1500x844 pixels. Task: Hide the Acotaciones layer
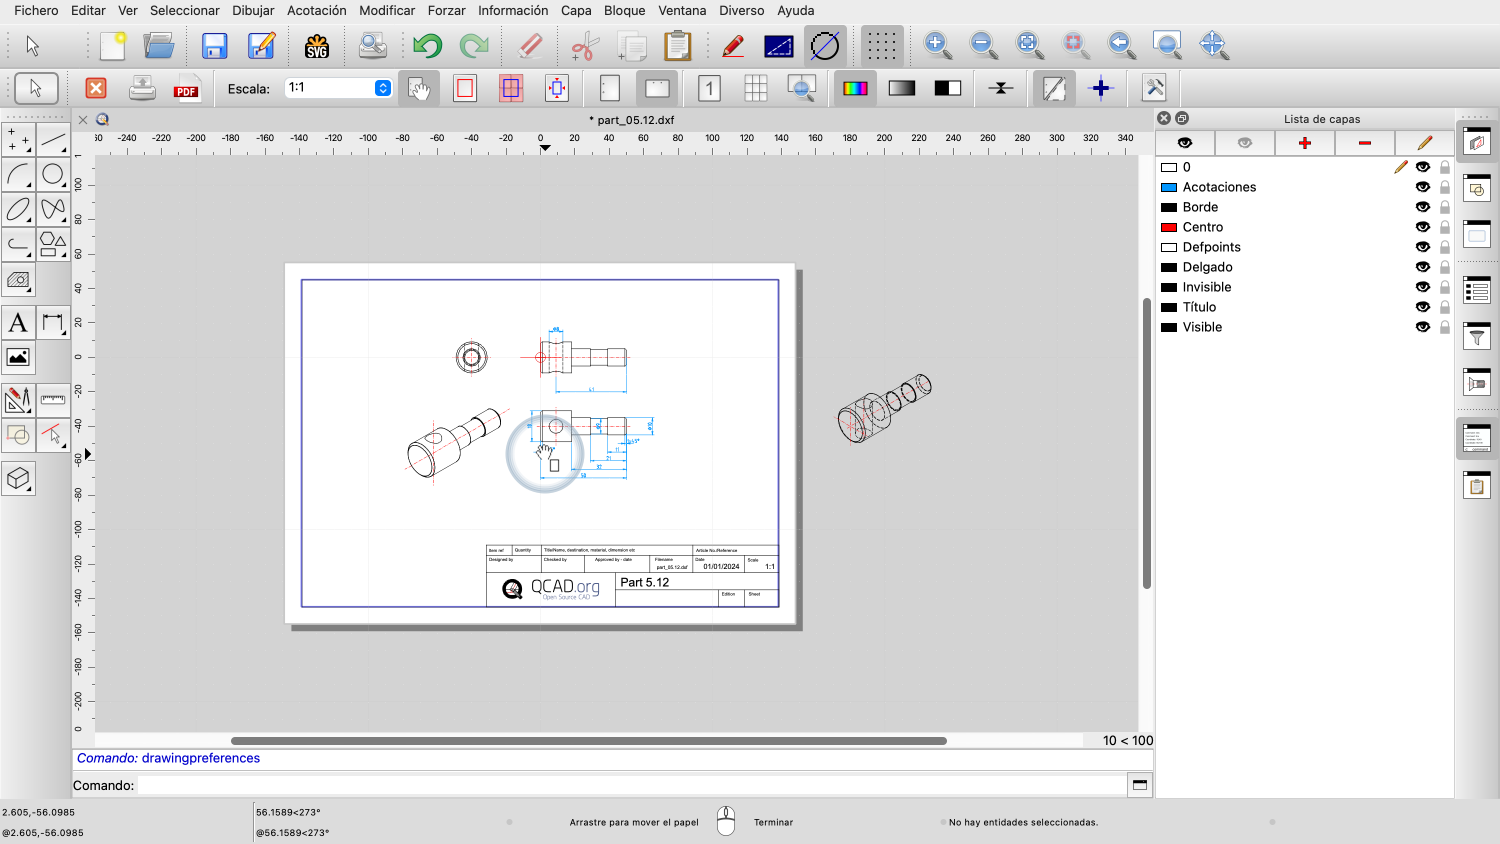tap(1422, 187)
